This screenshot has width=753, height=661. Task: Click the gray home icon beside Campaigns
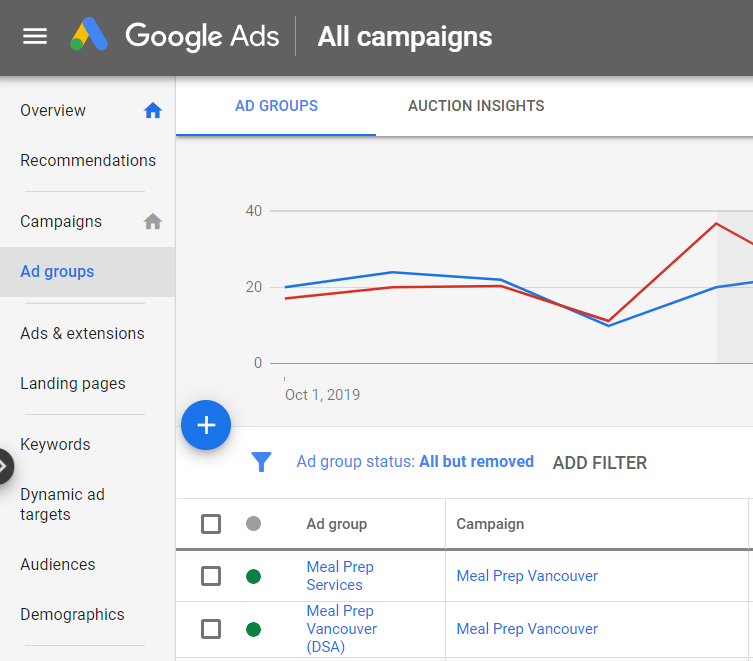153,222
